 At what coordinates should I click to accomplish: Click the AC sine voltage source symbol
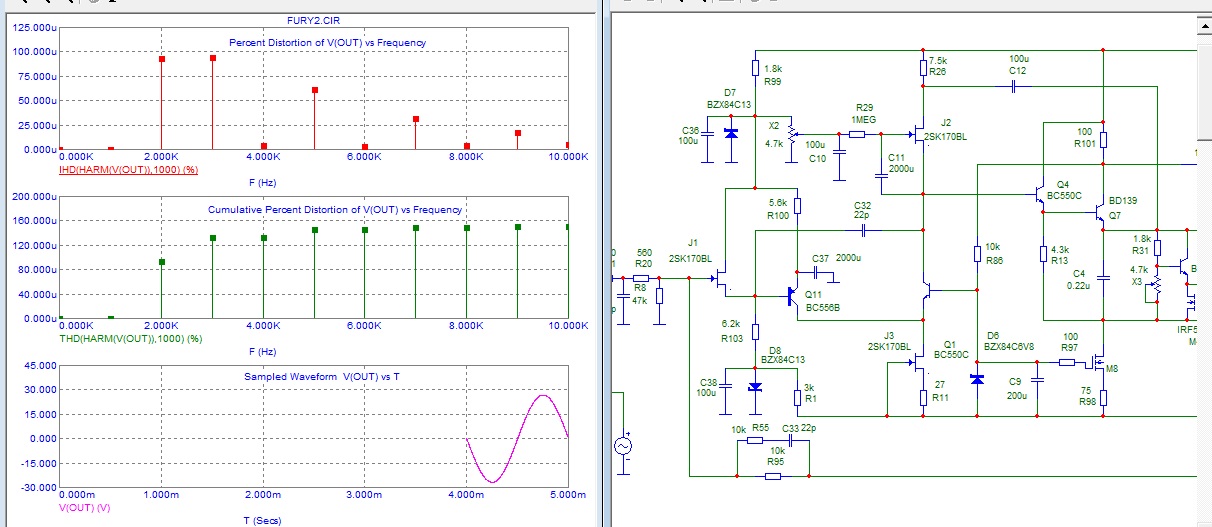pyautogui.click(x=623, y=446)
